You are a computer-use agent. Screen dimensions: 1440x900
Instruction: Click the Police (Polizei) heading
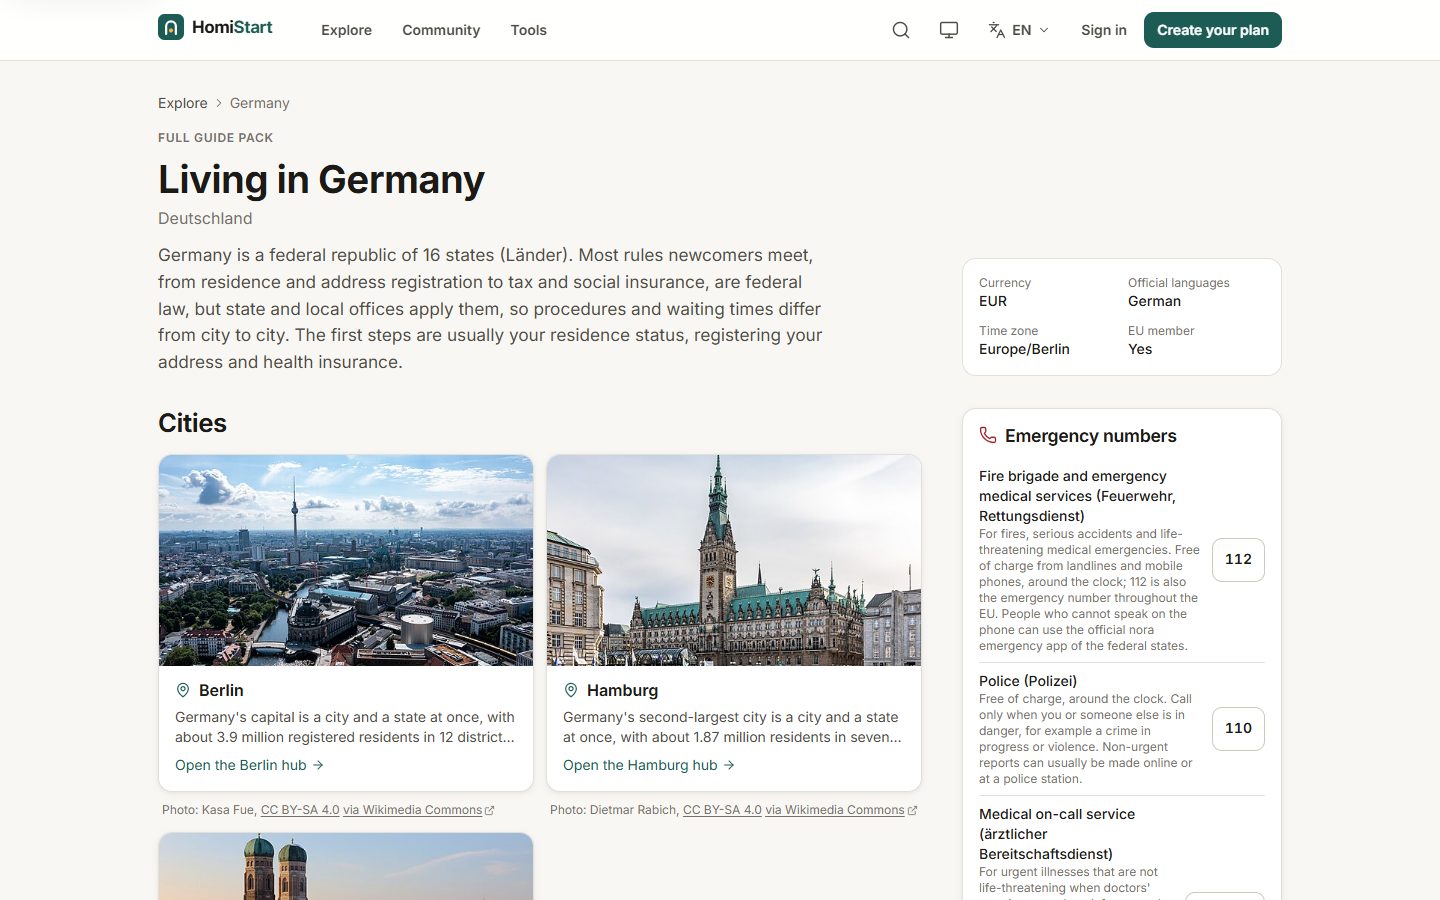(1028, 681)
